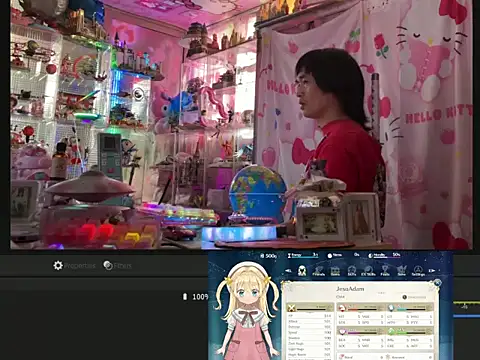This screenshot has height=360, width=480.
Task: Click the moon mood bar showing 50%
Action: 384,256
